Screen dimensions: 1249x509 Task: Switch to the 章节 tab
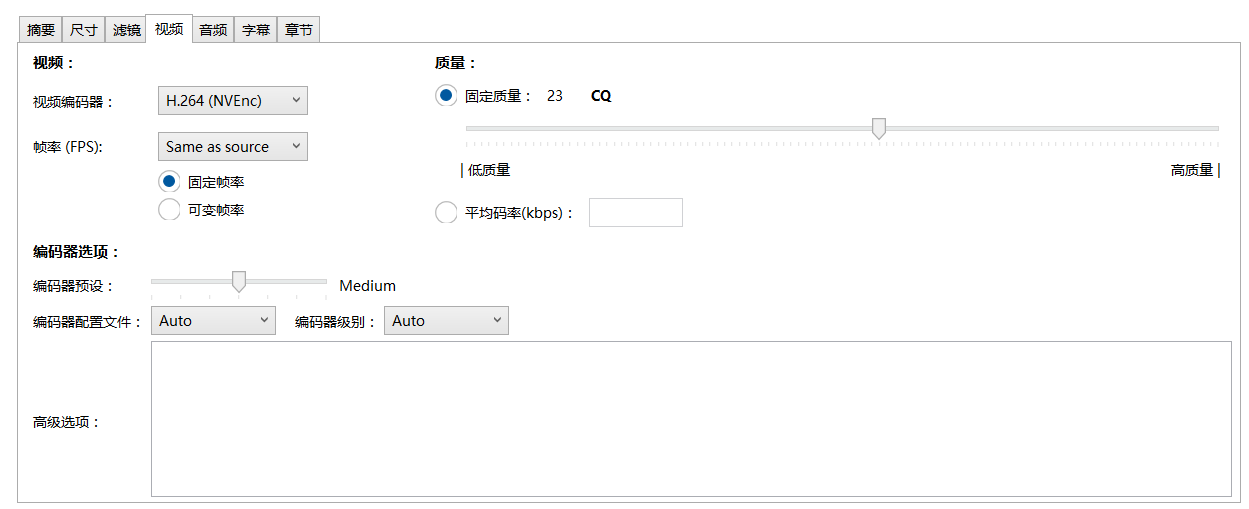298,30
